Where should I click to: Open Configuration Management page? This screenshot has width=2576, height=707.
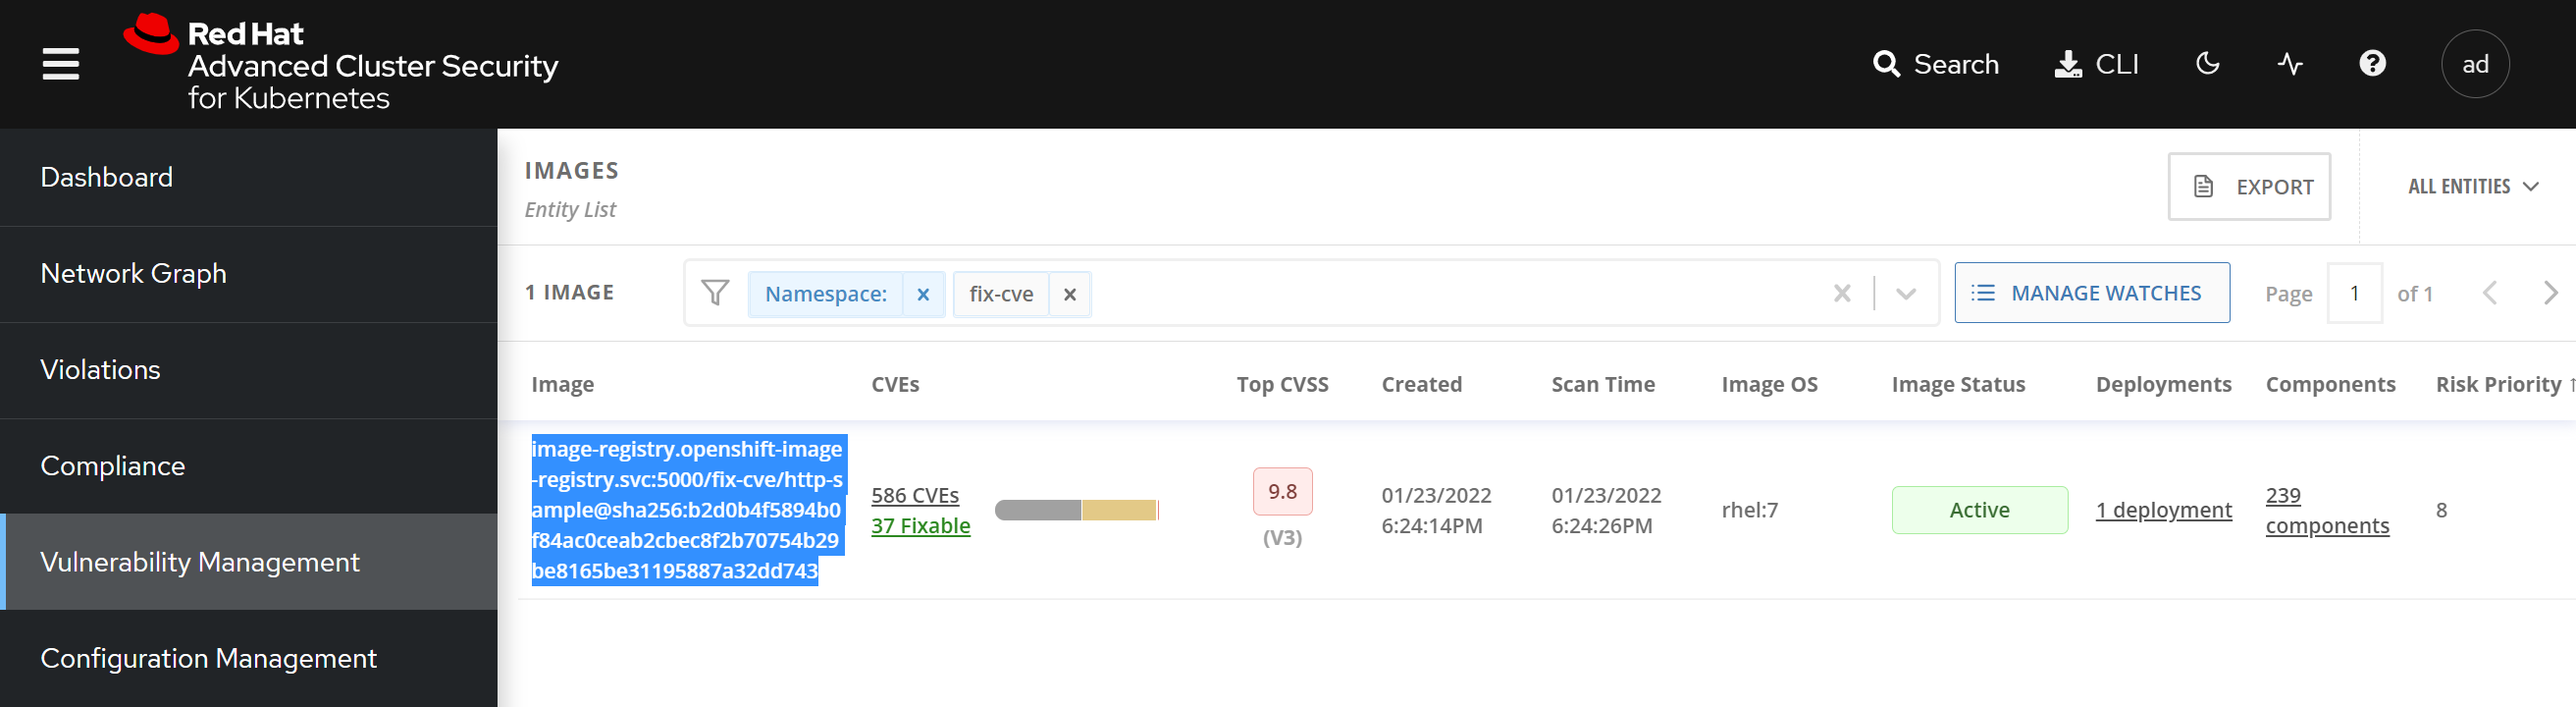point(249,658)
